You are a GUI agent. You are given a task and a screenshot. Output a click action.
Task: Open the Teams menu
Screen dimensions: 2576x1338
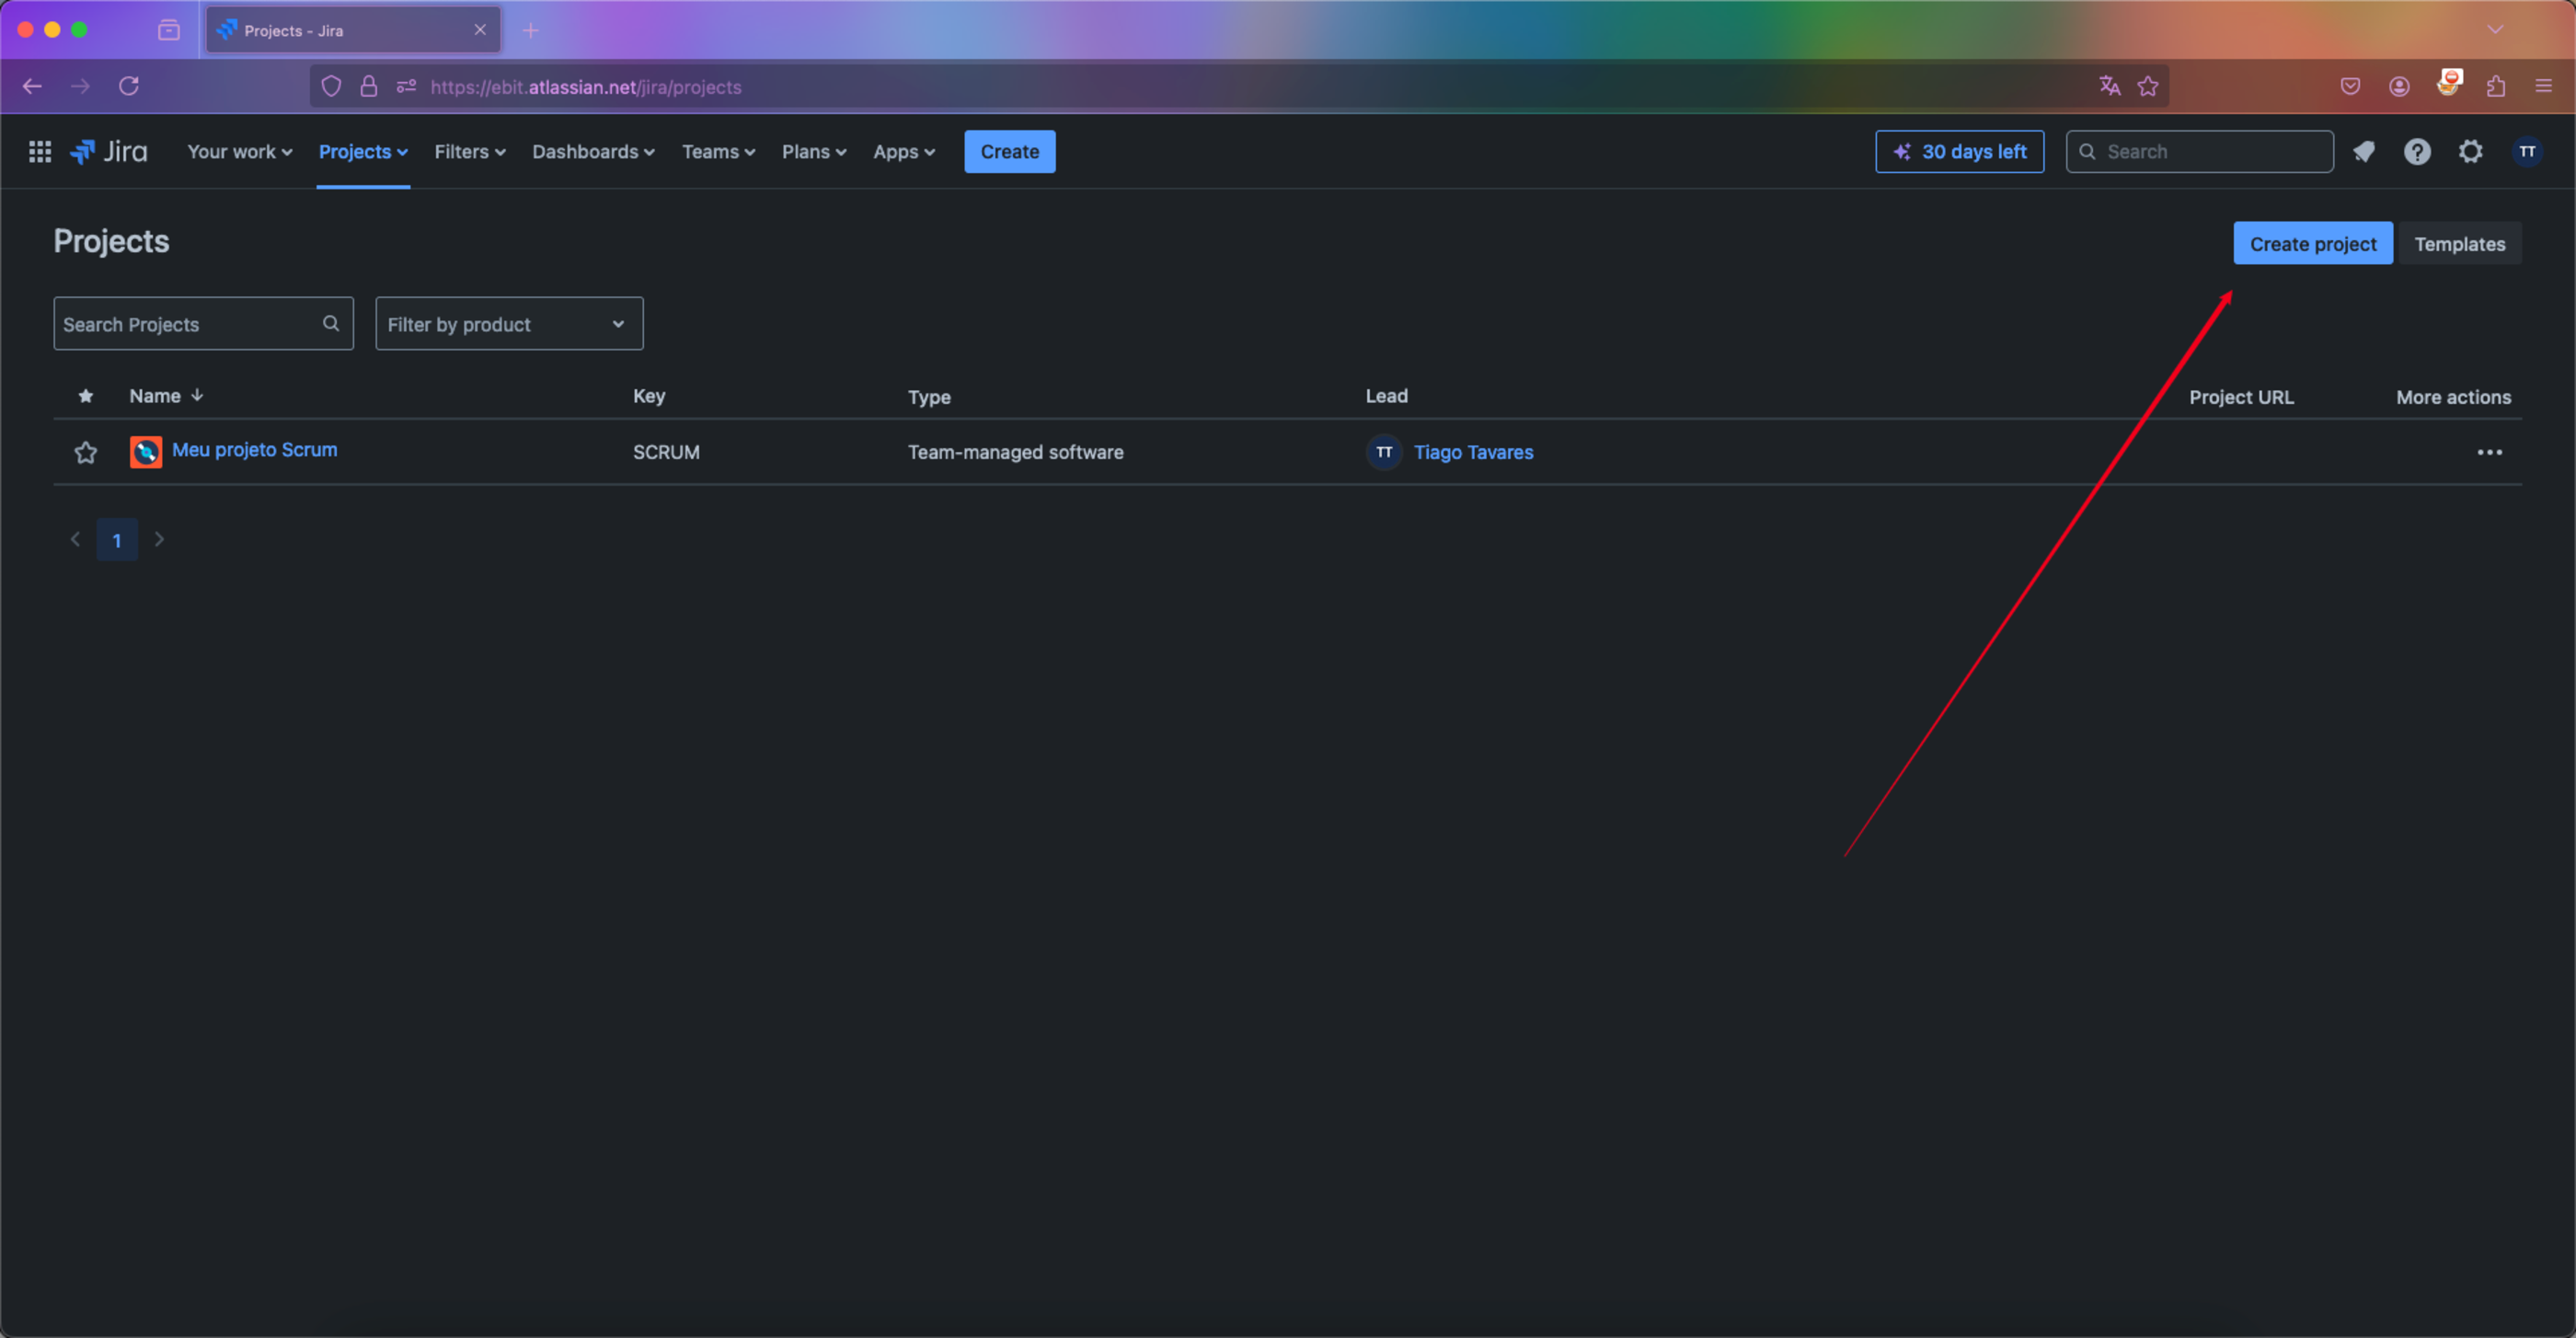click(718, 151)
